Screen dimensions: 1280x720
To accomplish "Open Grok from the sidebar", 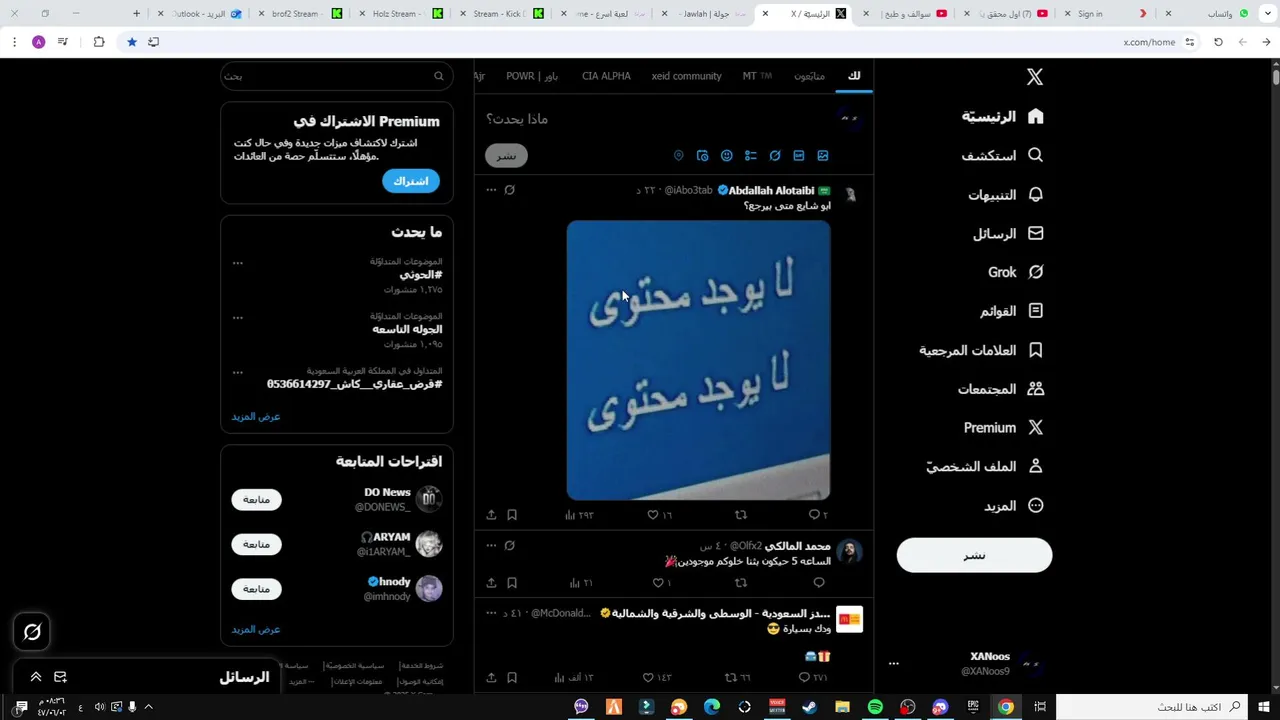I will [1016, 272].
